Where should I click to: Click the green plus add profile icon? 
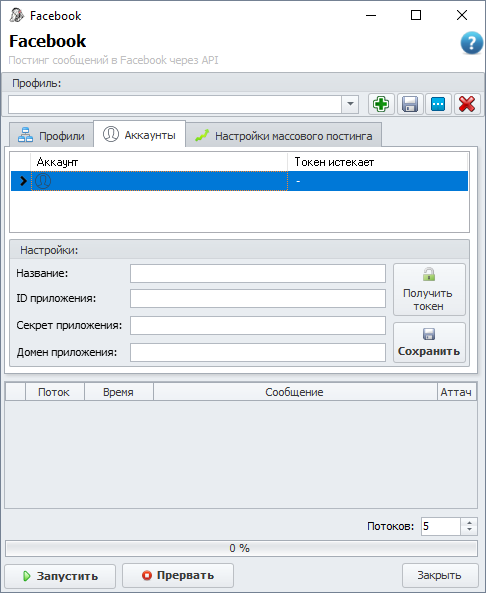pos(381,104)
